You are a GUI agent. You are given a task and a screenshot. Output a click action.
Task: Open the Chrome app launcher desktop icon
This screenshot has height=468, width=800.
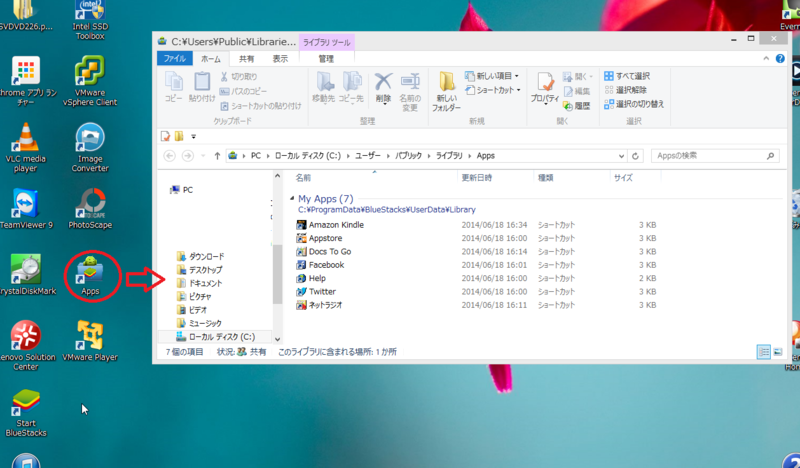pyautogui.click(x=26, y=81)
